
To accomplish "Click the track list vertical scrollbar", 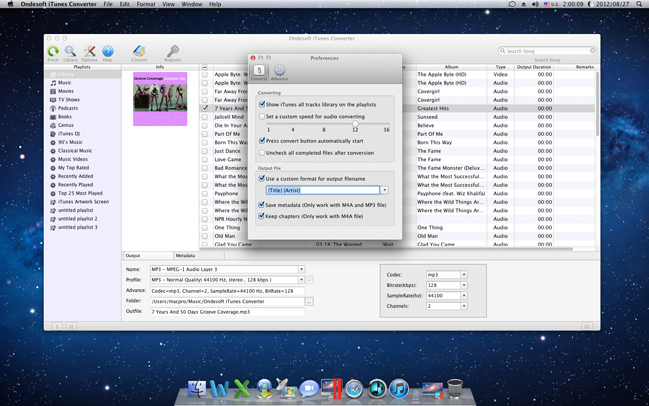I will pyautogui.click(x=597, y=103).
